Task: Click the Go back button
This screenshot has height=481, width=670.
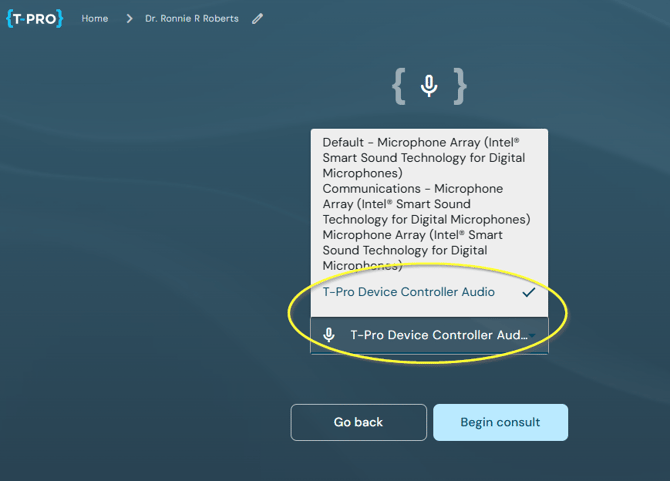Action: 359,422
